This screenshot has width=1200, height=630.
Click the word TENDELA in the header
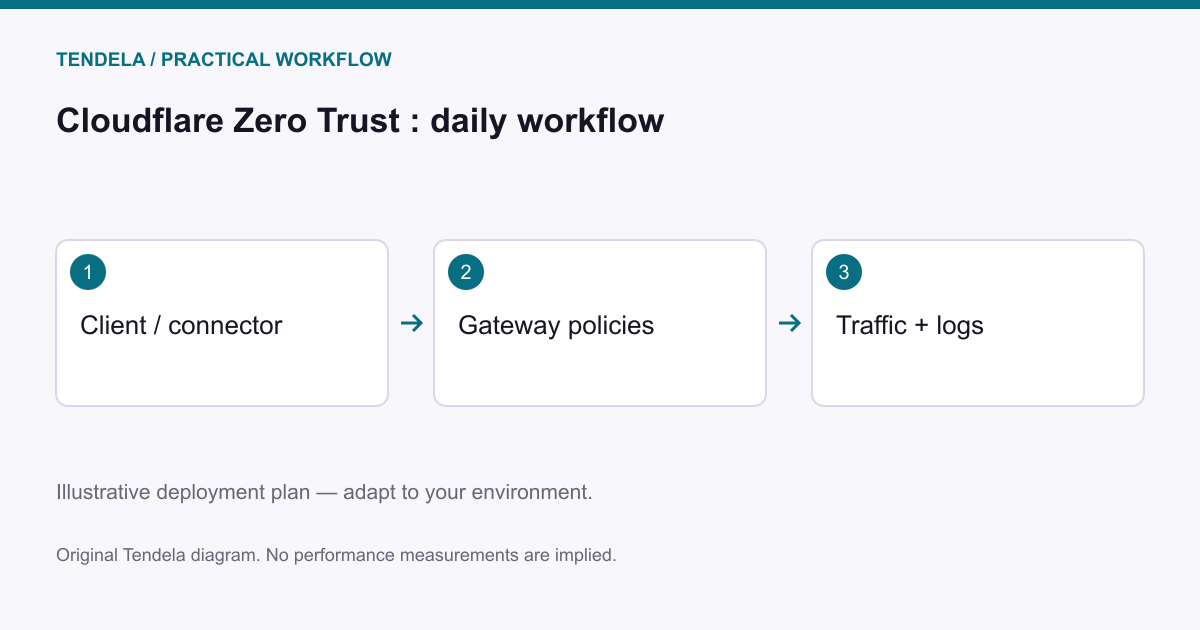click(x=100, y=60)
